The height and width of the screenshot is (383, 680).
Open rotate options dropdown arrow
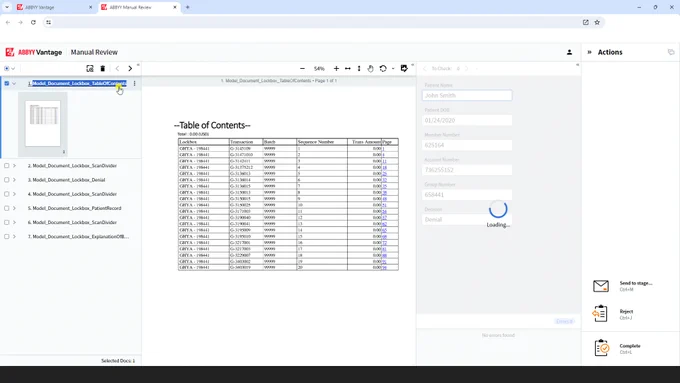coord(393,69)
